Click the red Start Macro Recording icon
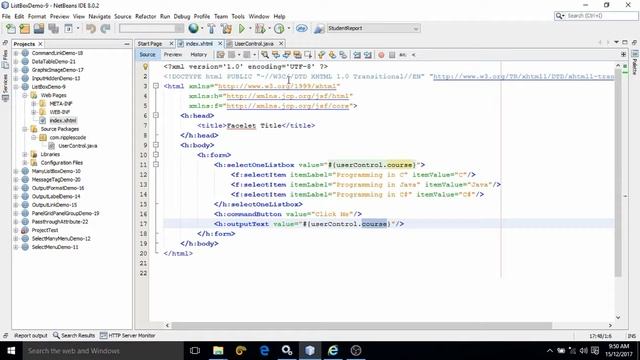The height and width of the screenshot is (360, 640). (x=381, y=55)
